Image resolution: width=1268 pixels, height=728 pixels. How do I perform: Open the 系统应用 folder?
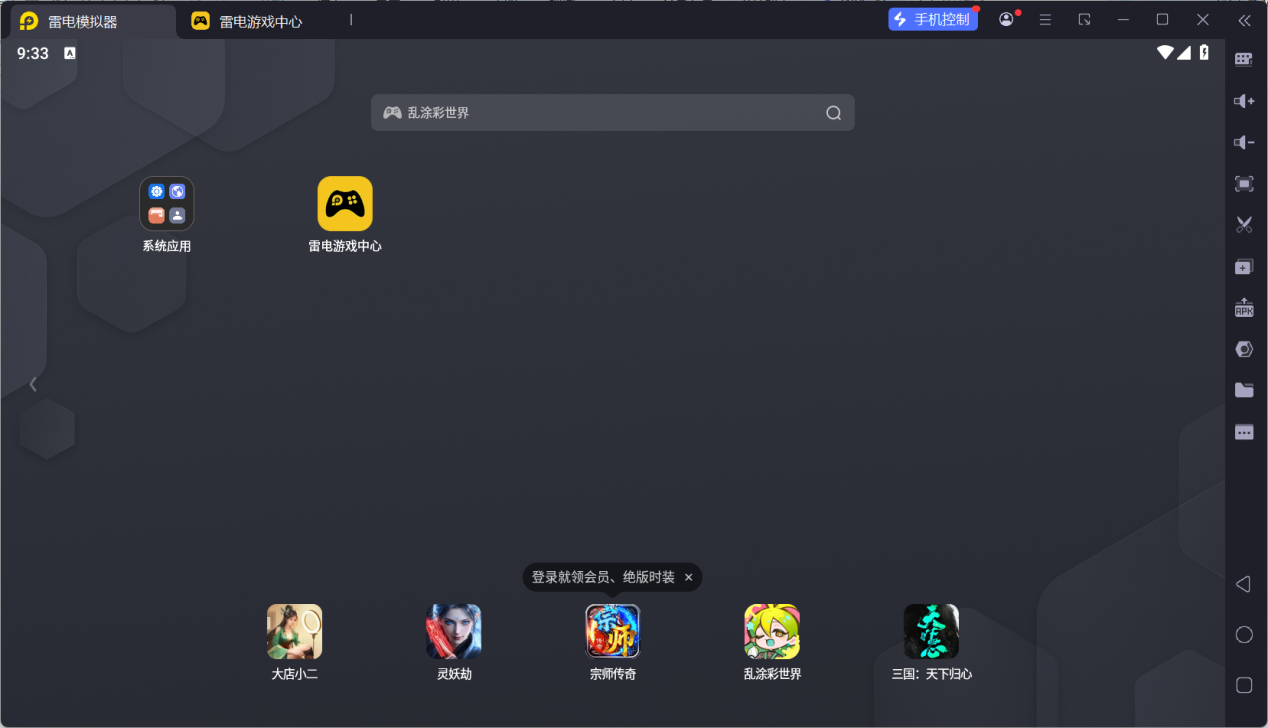click(x=167, y=204)
